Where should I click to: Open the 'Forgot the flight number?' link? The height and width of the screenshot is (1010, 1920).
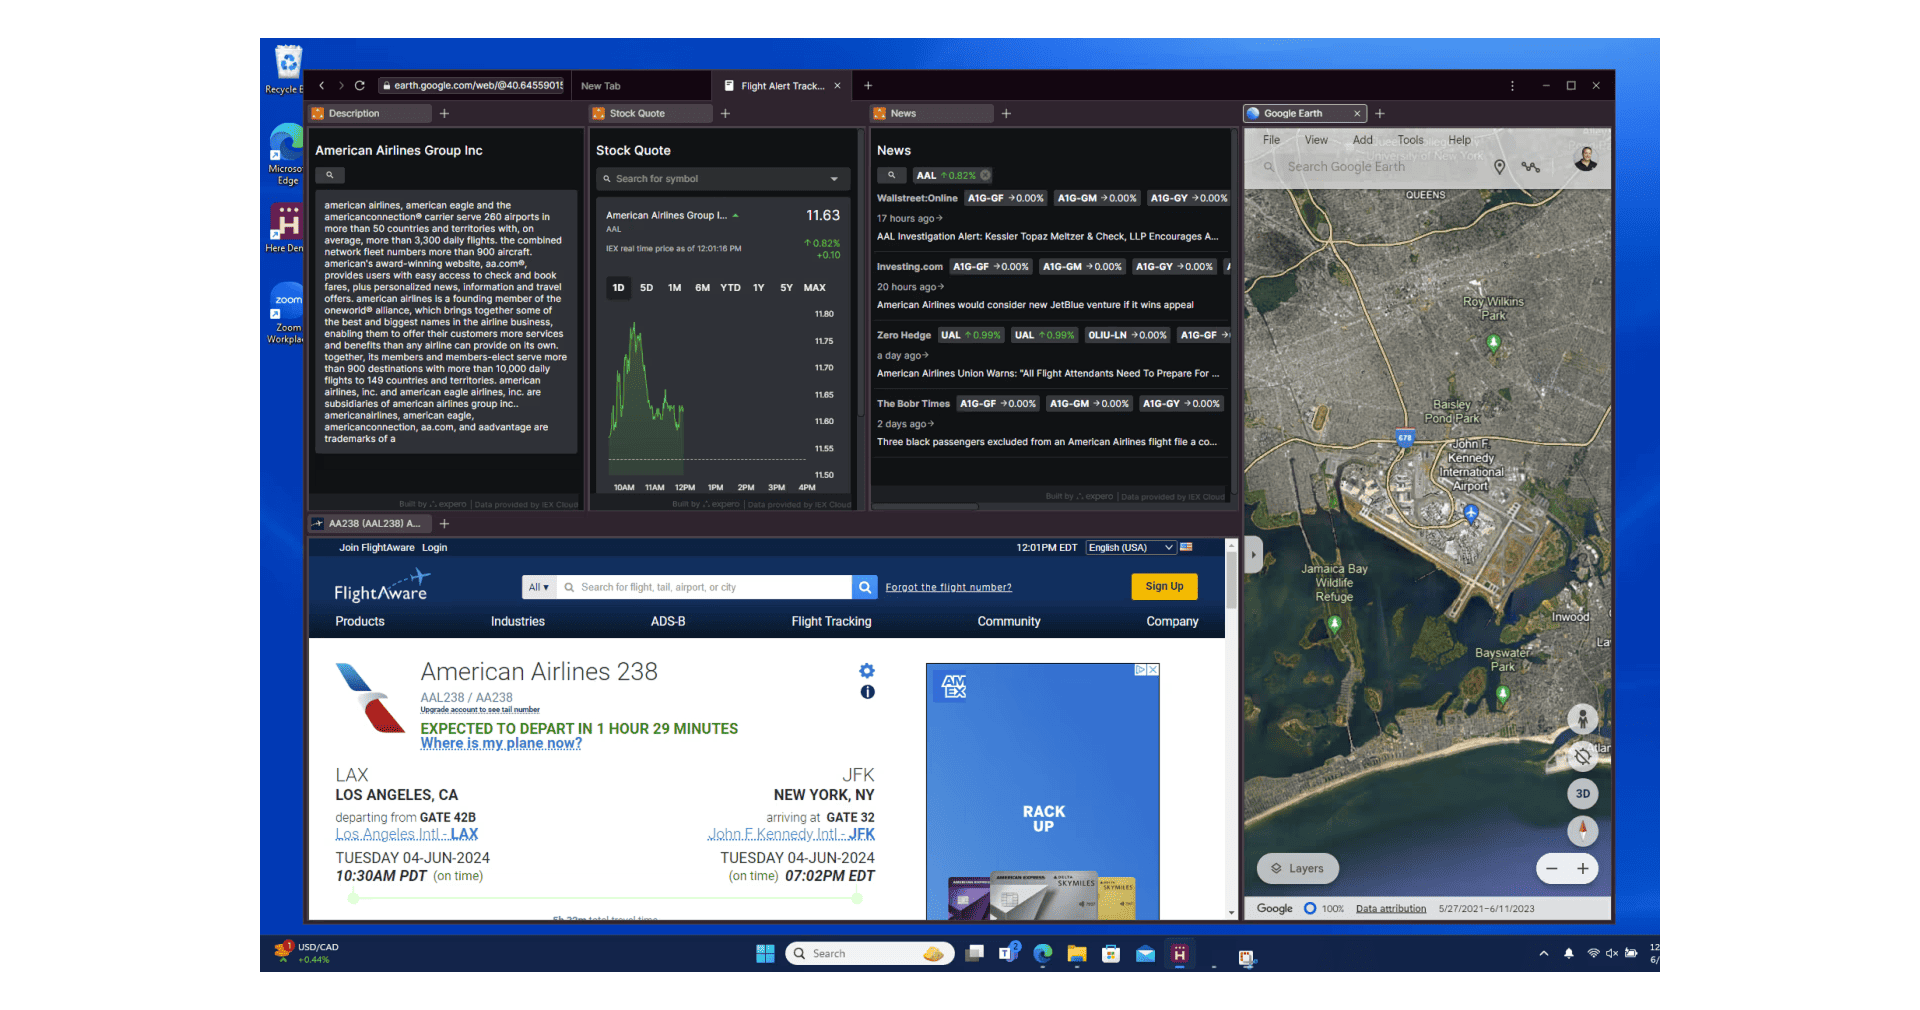point(948,587)
